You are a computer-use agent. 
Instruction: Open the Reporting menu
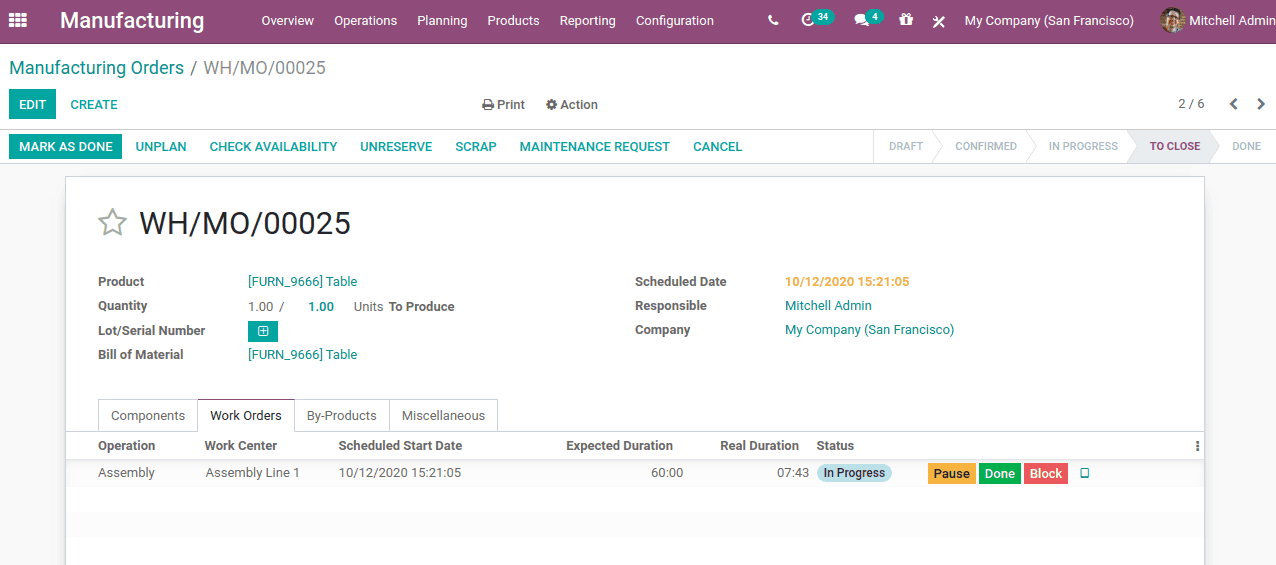(587, 21)
